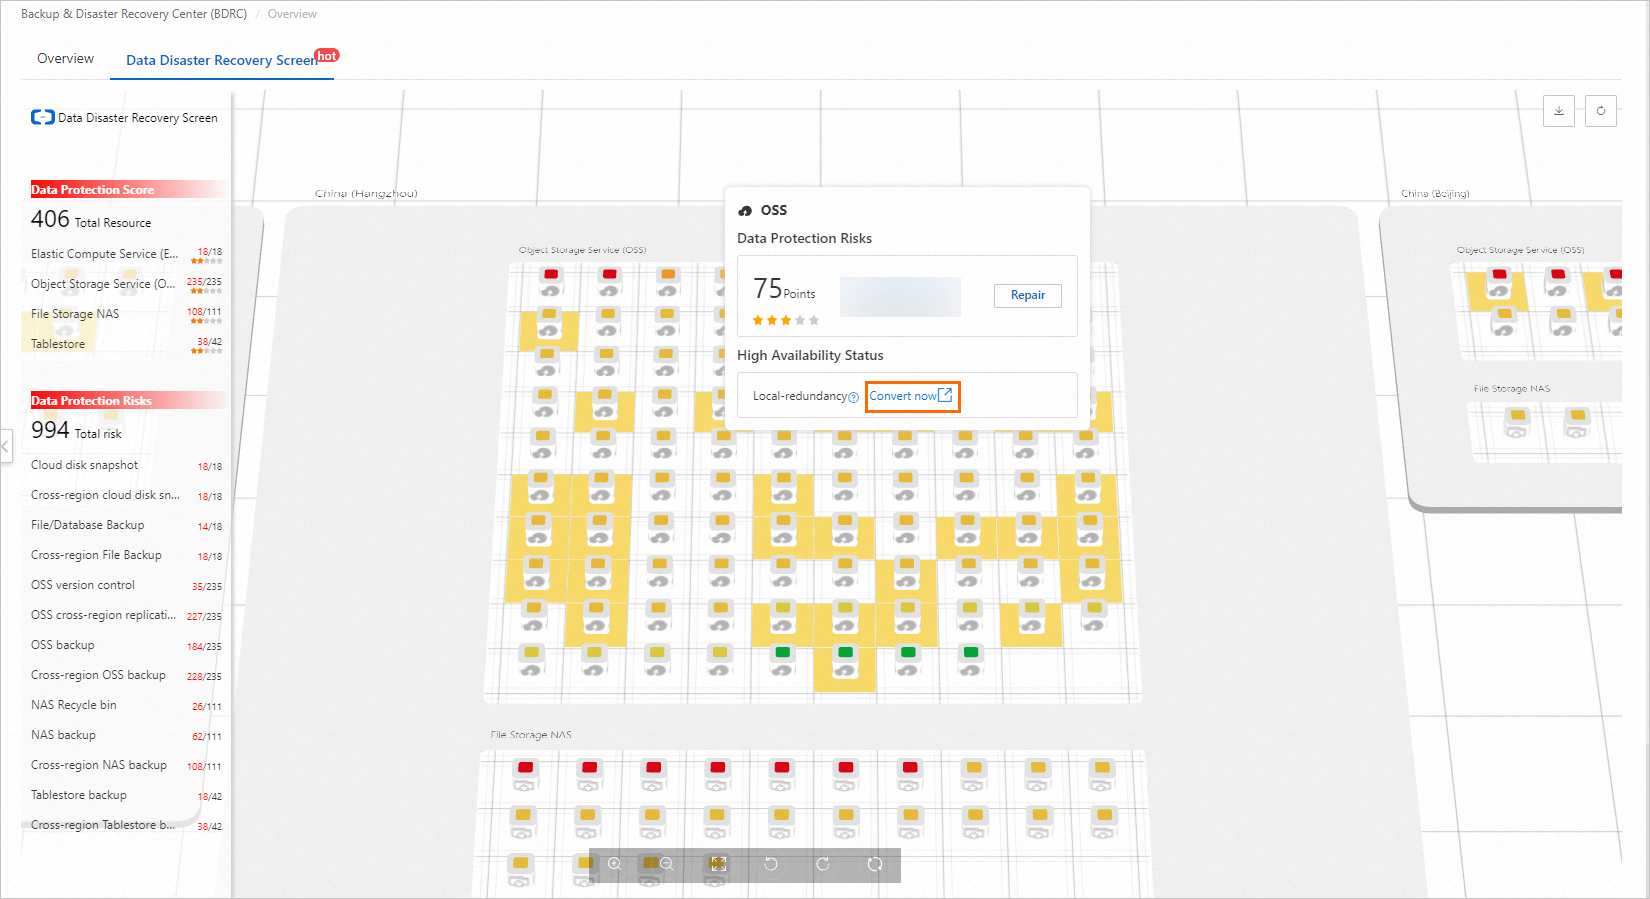Click the Hangzhou Object Storage Service (OSS) group label
Viewport: 1650px width, 899px height.
582,250
